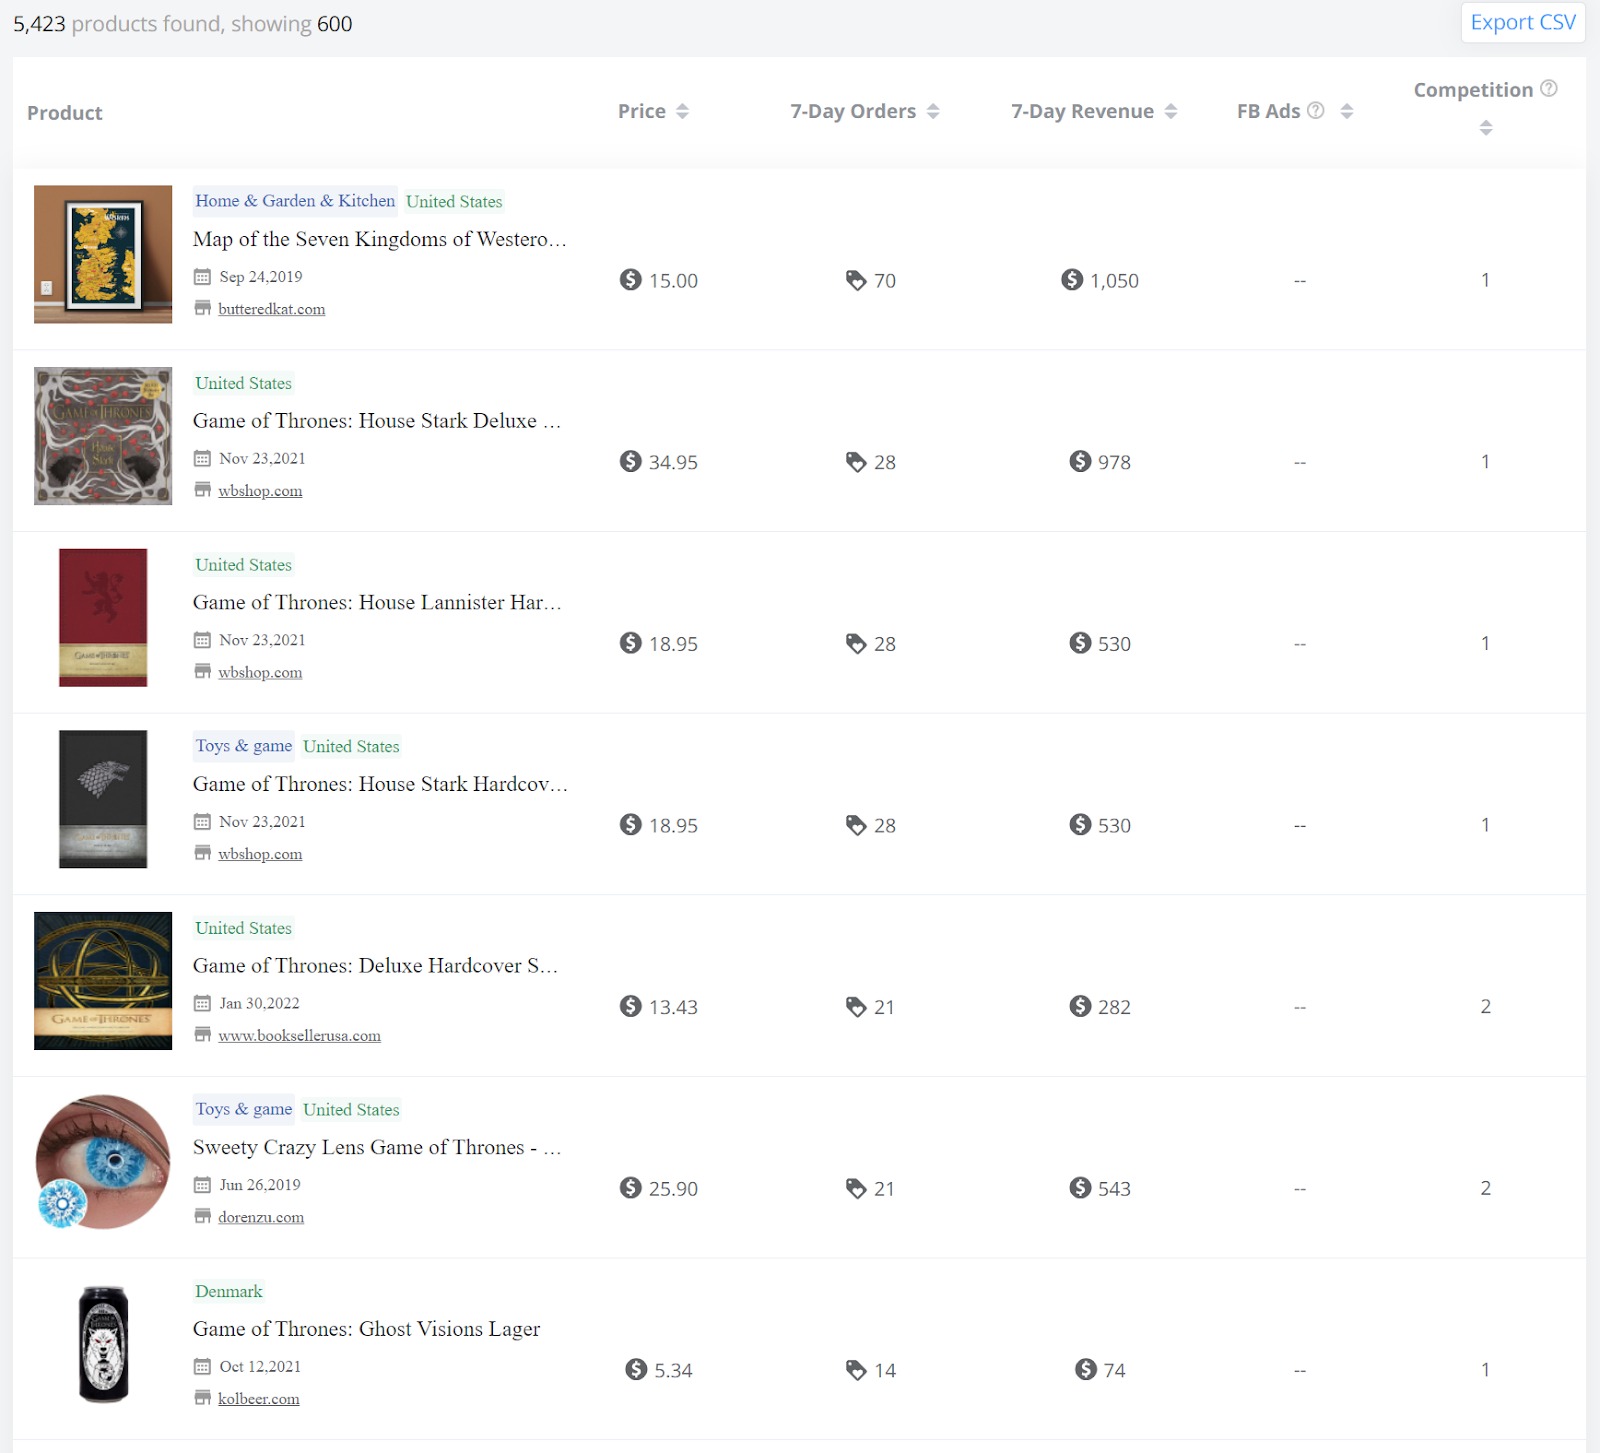Open the butteredkat.com store link
Viewport: 1600px width, 1453px height.
pyautogui.click(x=272, y=309)
